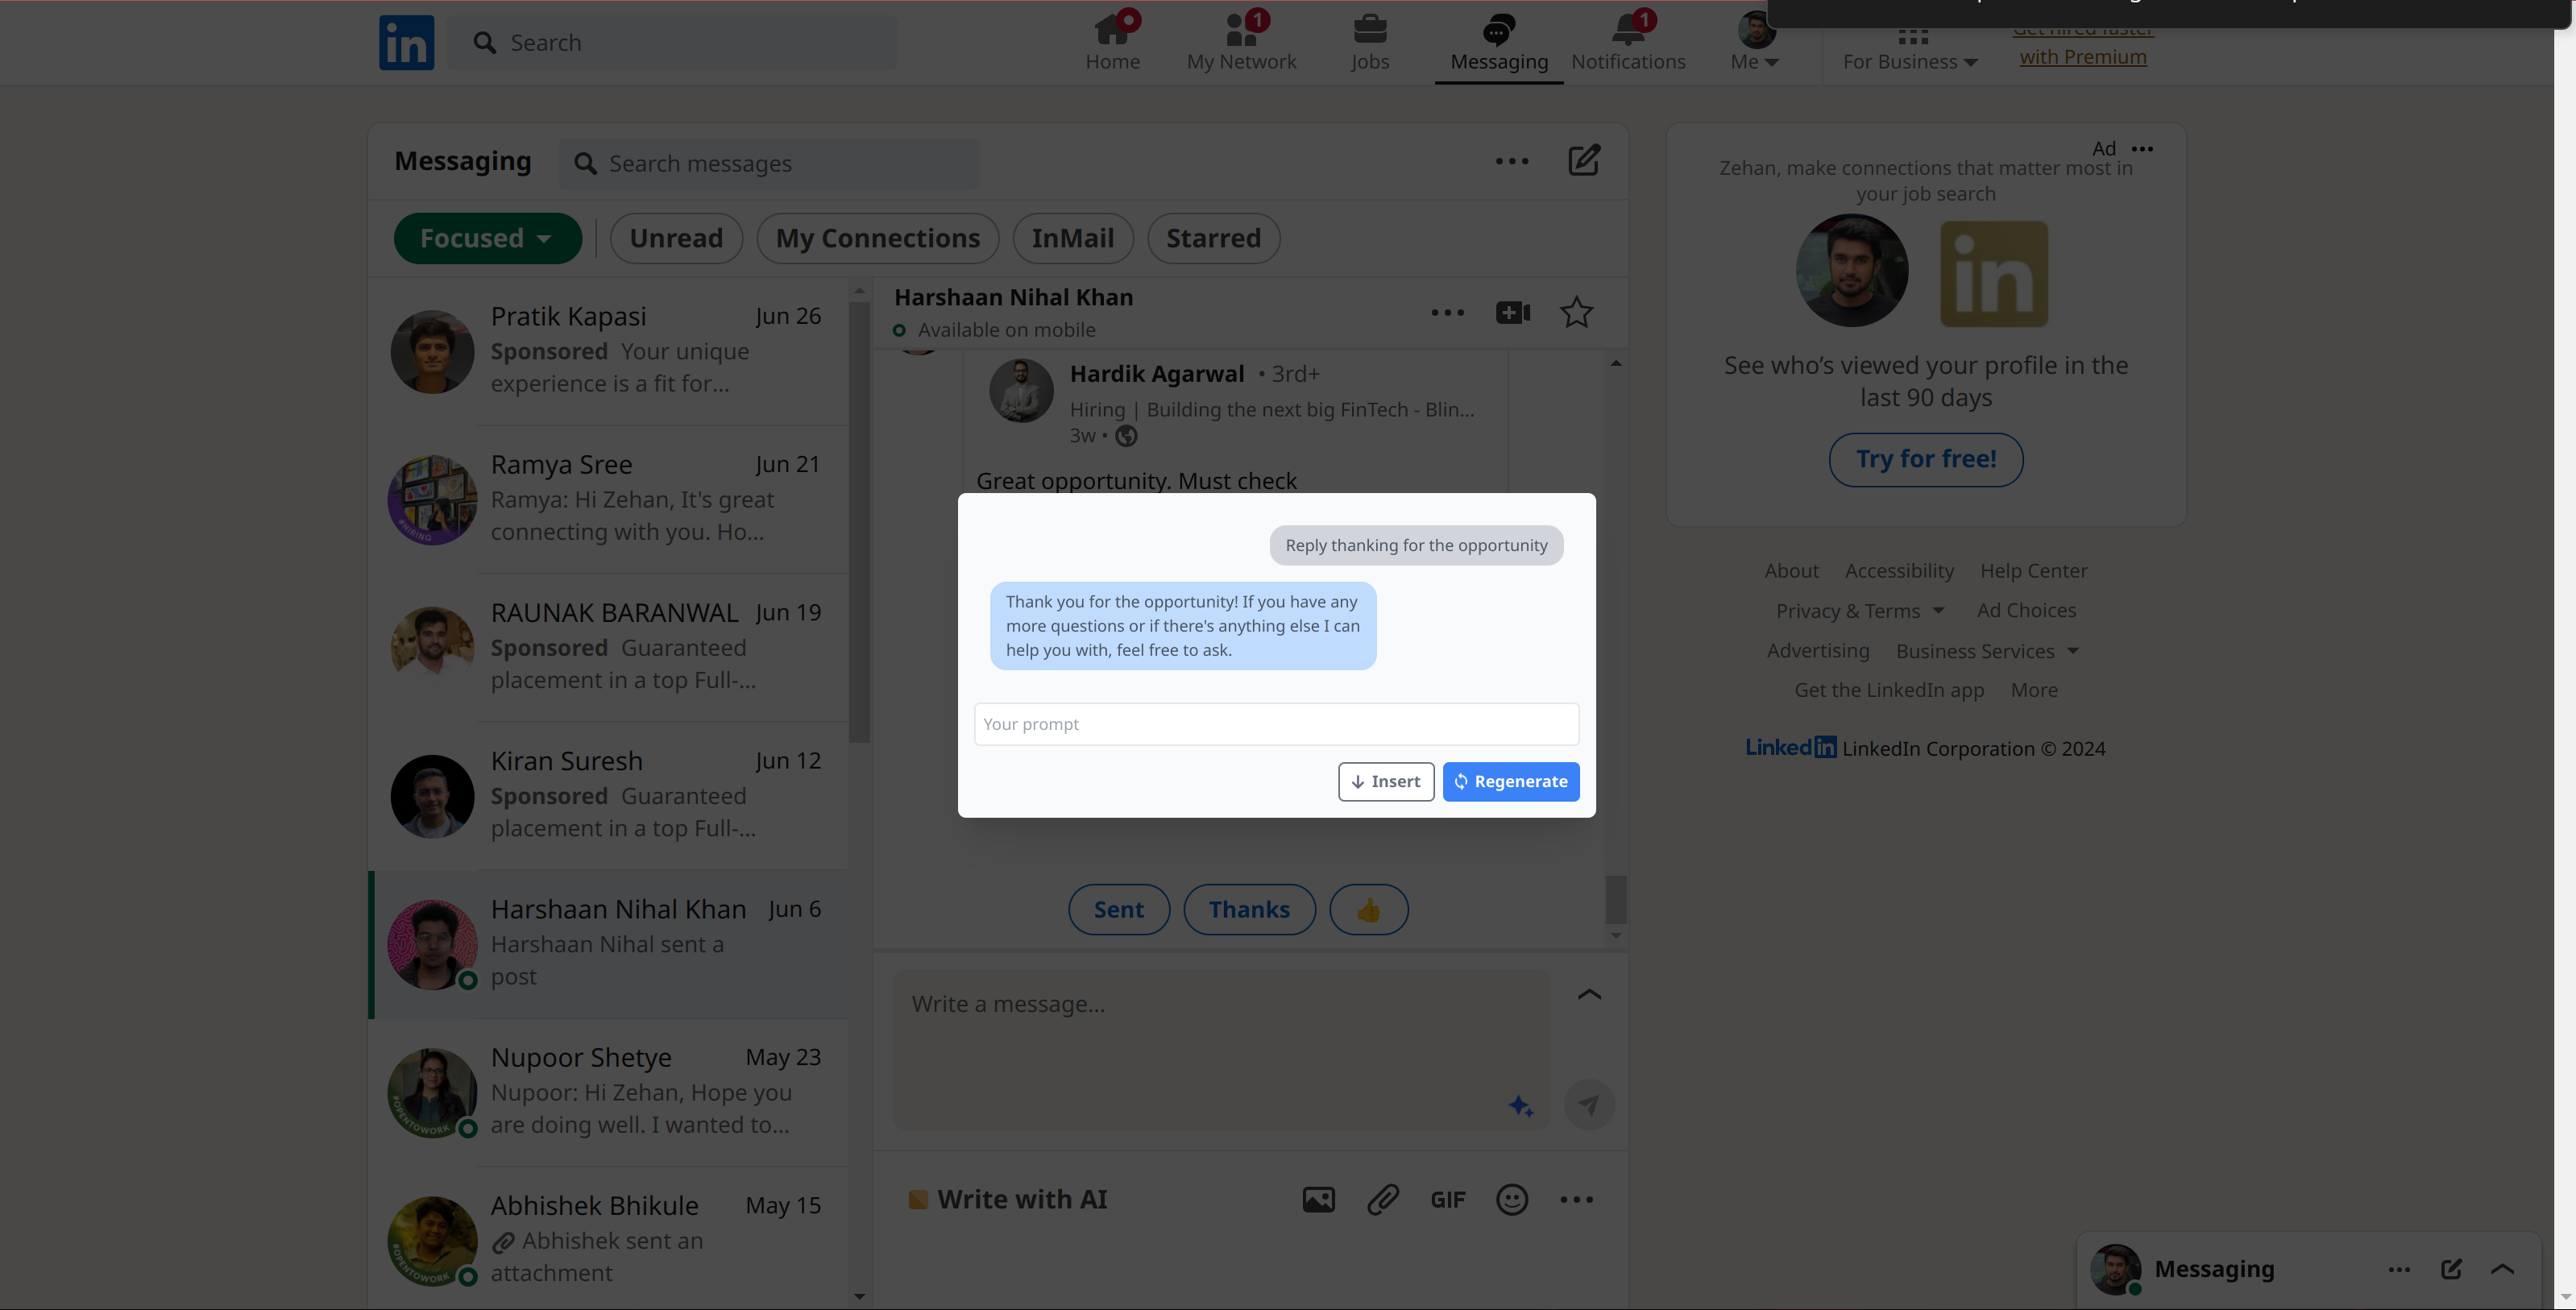The image size is (2576, 1310).
Task: Filter by Unread messages
Action: 676,238
